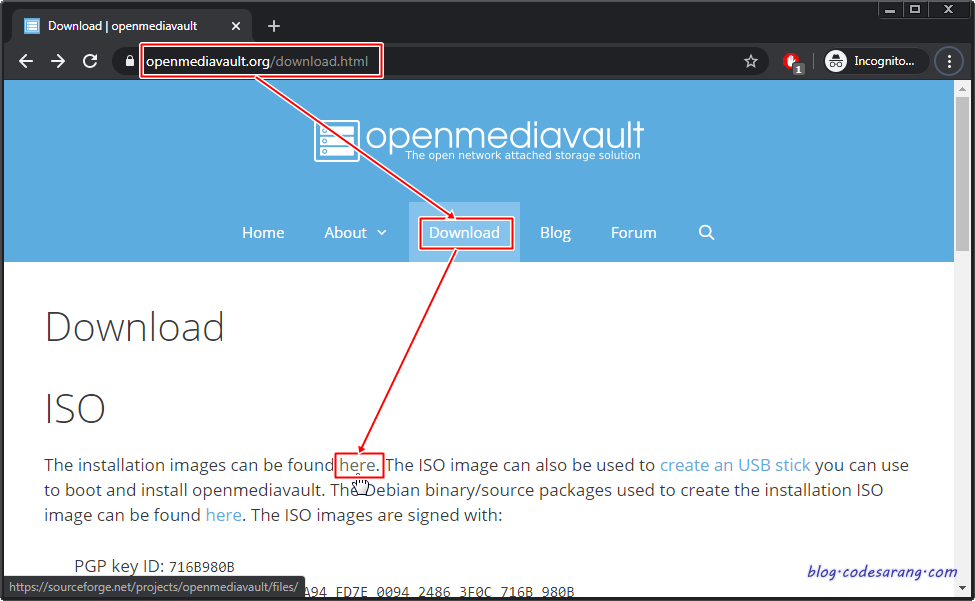Open the Blog navigation item
Viewport: 975px width, 601px height.
point(555,232)
